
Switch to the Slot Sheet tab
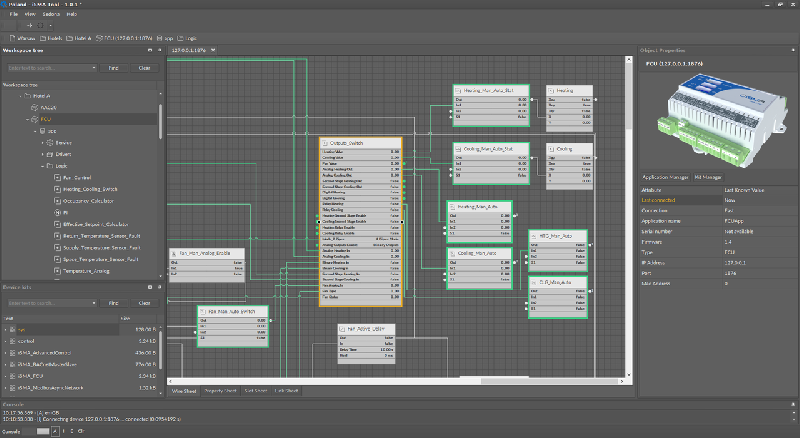[x=256, y=390]
